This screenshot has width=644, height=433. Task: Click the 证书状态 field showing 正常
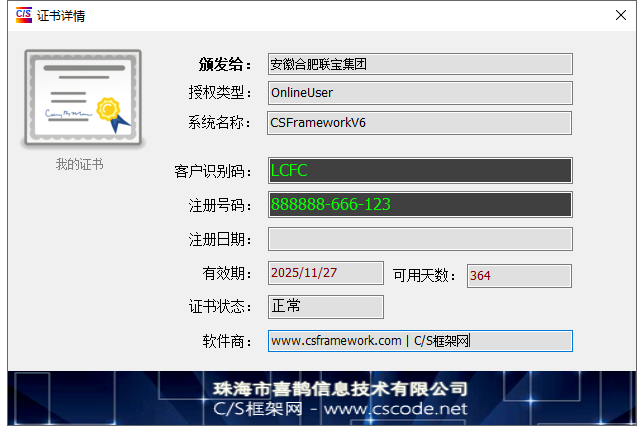[326, 306]
